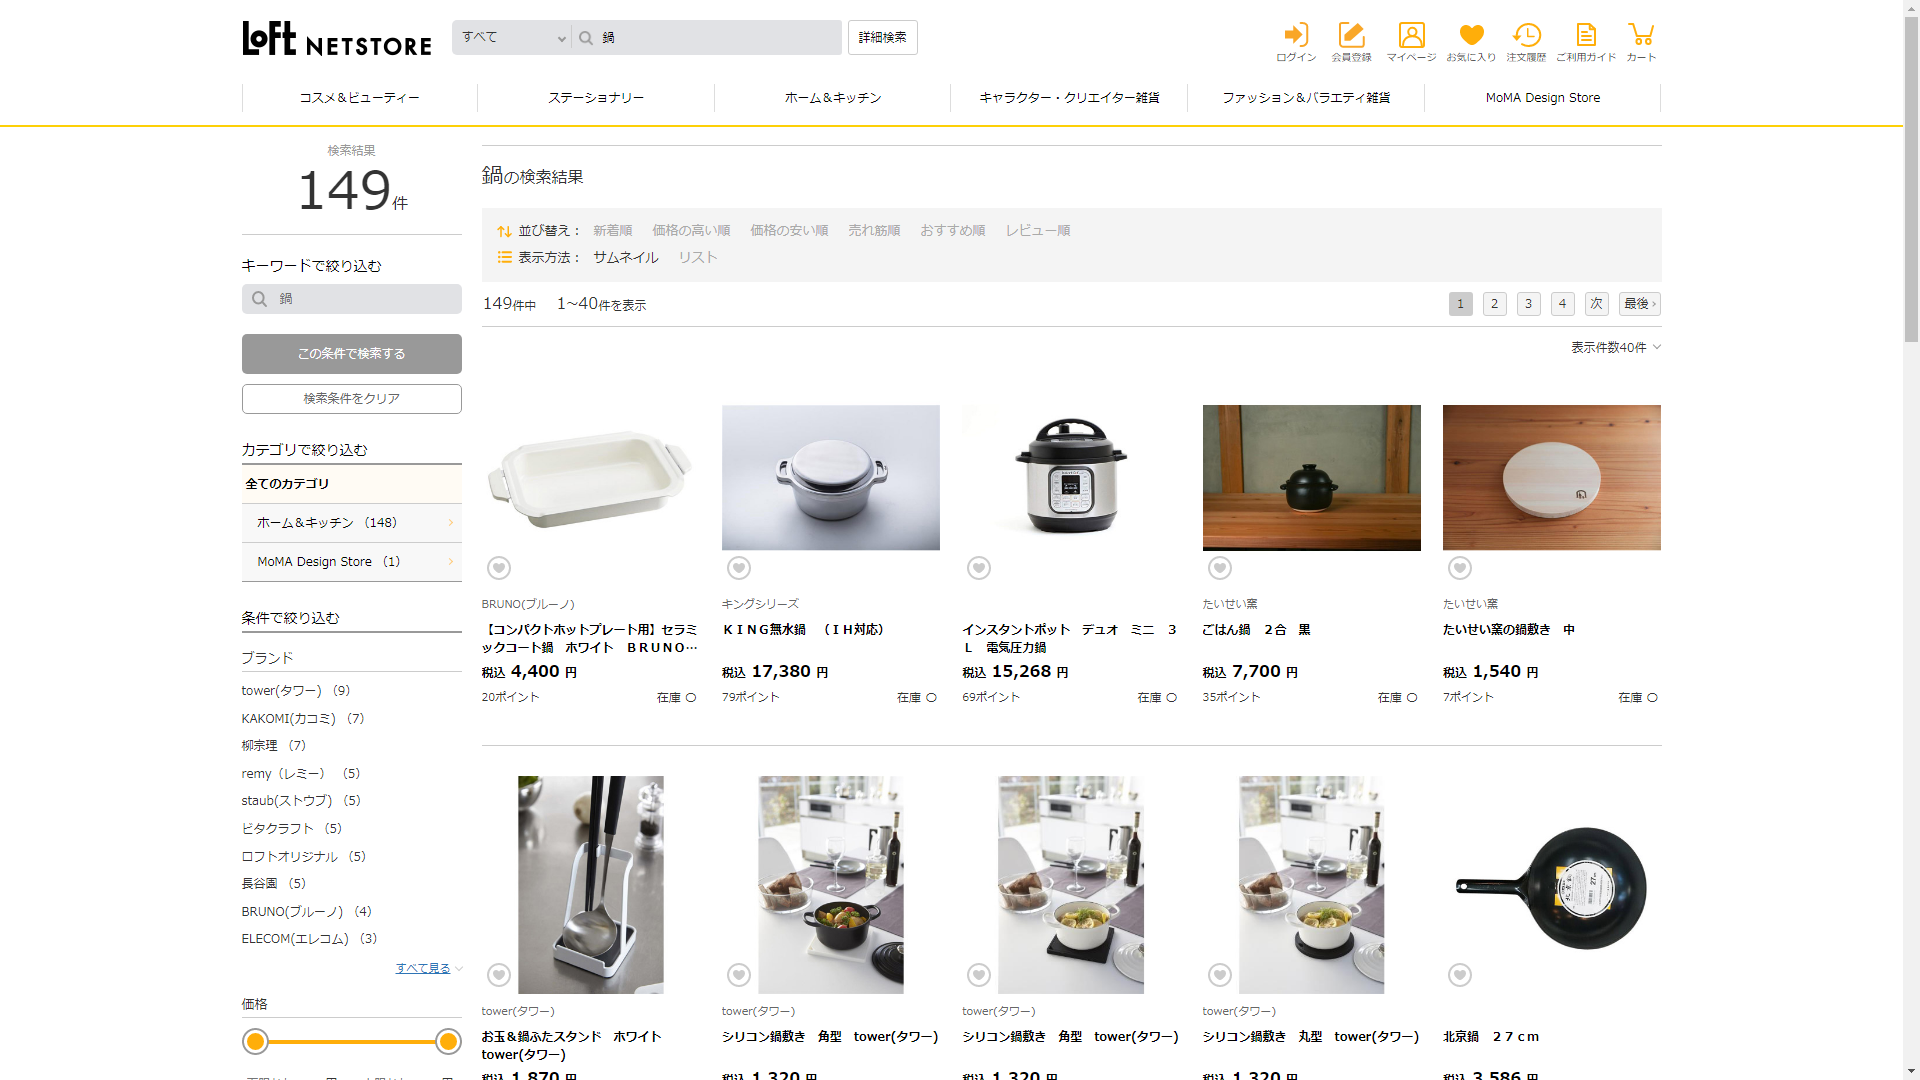The image size is (1920, 1080).
Task: Open the ホーム＆キッチン navigation menu
Action: coord(832,98)
